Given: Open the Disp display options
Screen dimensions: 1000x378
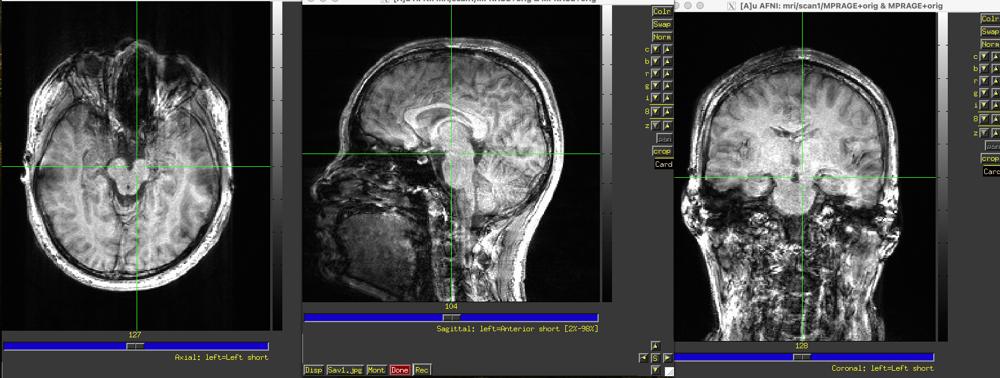Looking at the screenshot, I should pyautogui.click(x=313, y=370).
